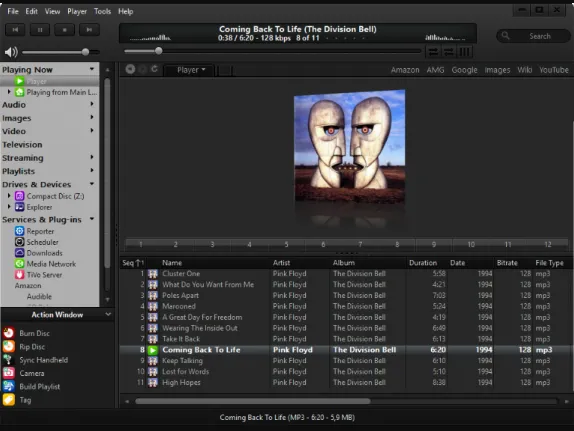
Task: Select High Hopes track in the list
Action: 346,382
